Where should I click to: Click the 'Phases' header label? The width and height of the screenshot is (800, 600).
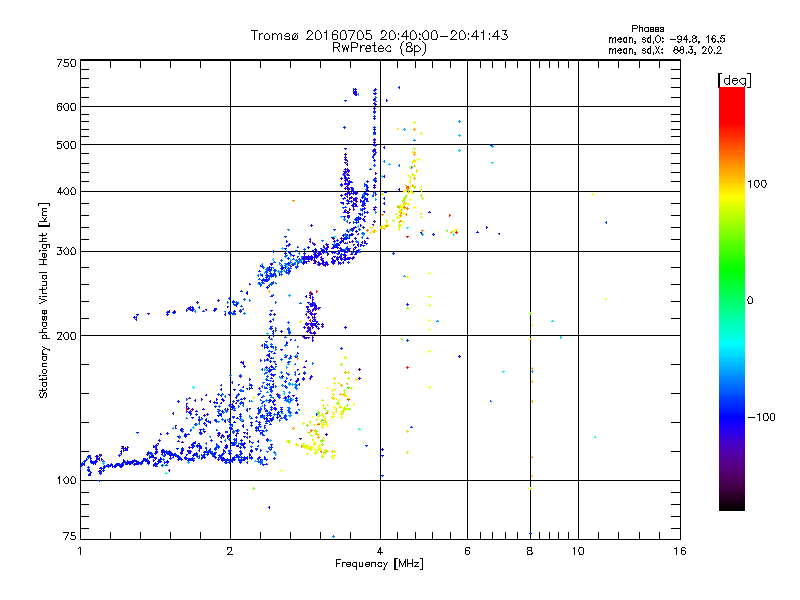647,29
